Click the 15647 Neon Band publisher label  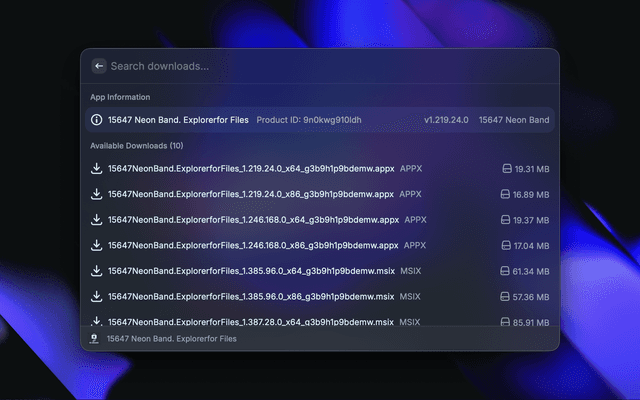coord(513,120)
